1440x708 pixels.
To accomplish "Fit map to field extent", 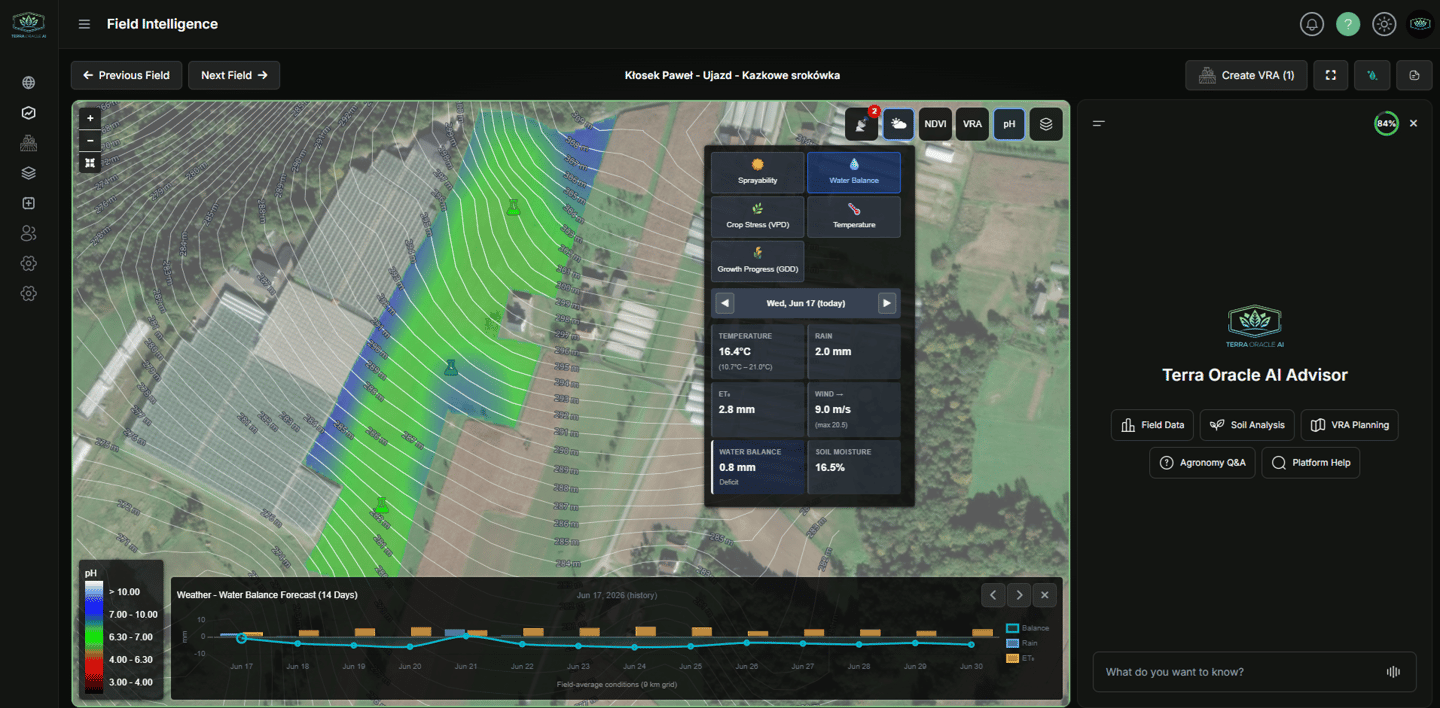I will click(90, 162).
